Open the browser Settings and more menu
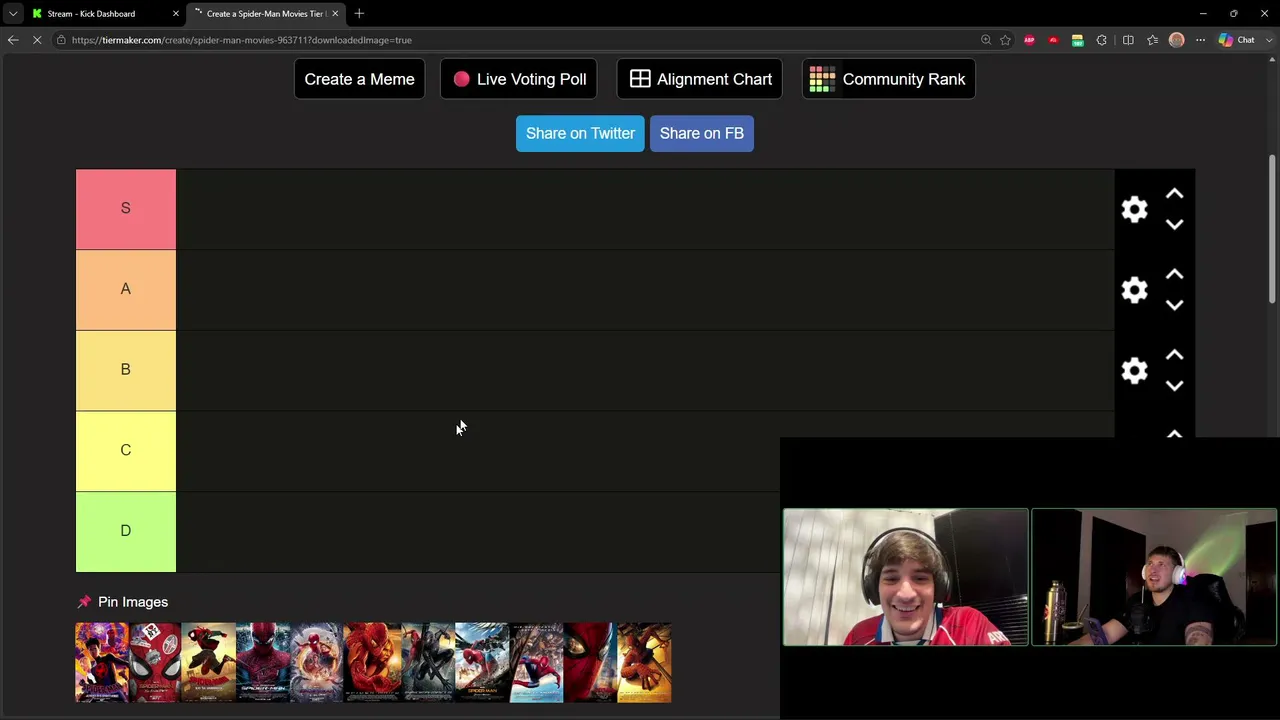This screenshot has width=1280, height=720. 1201,40
